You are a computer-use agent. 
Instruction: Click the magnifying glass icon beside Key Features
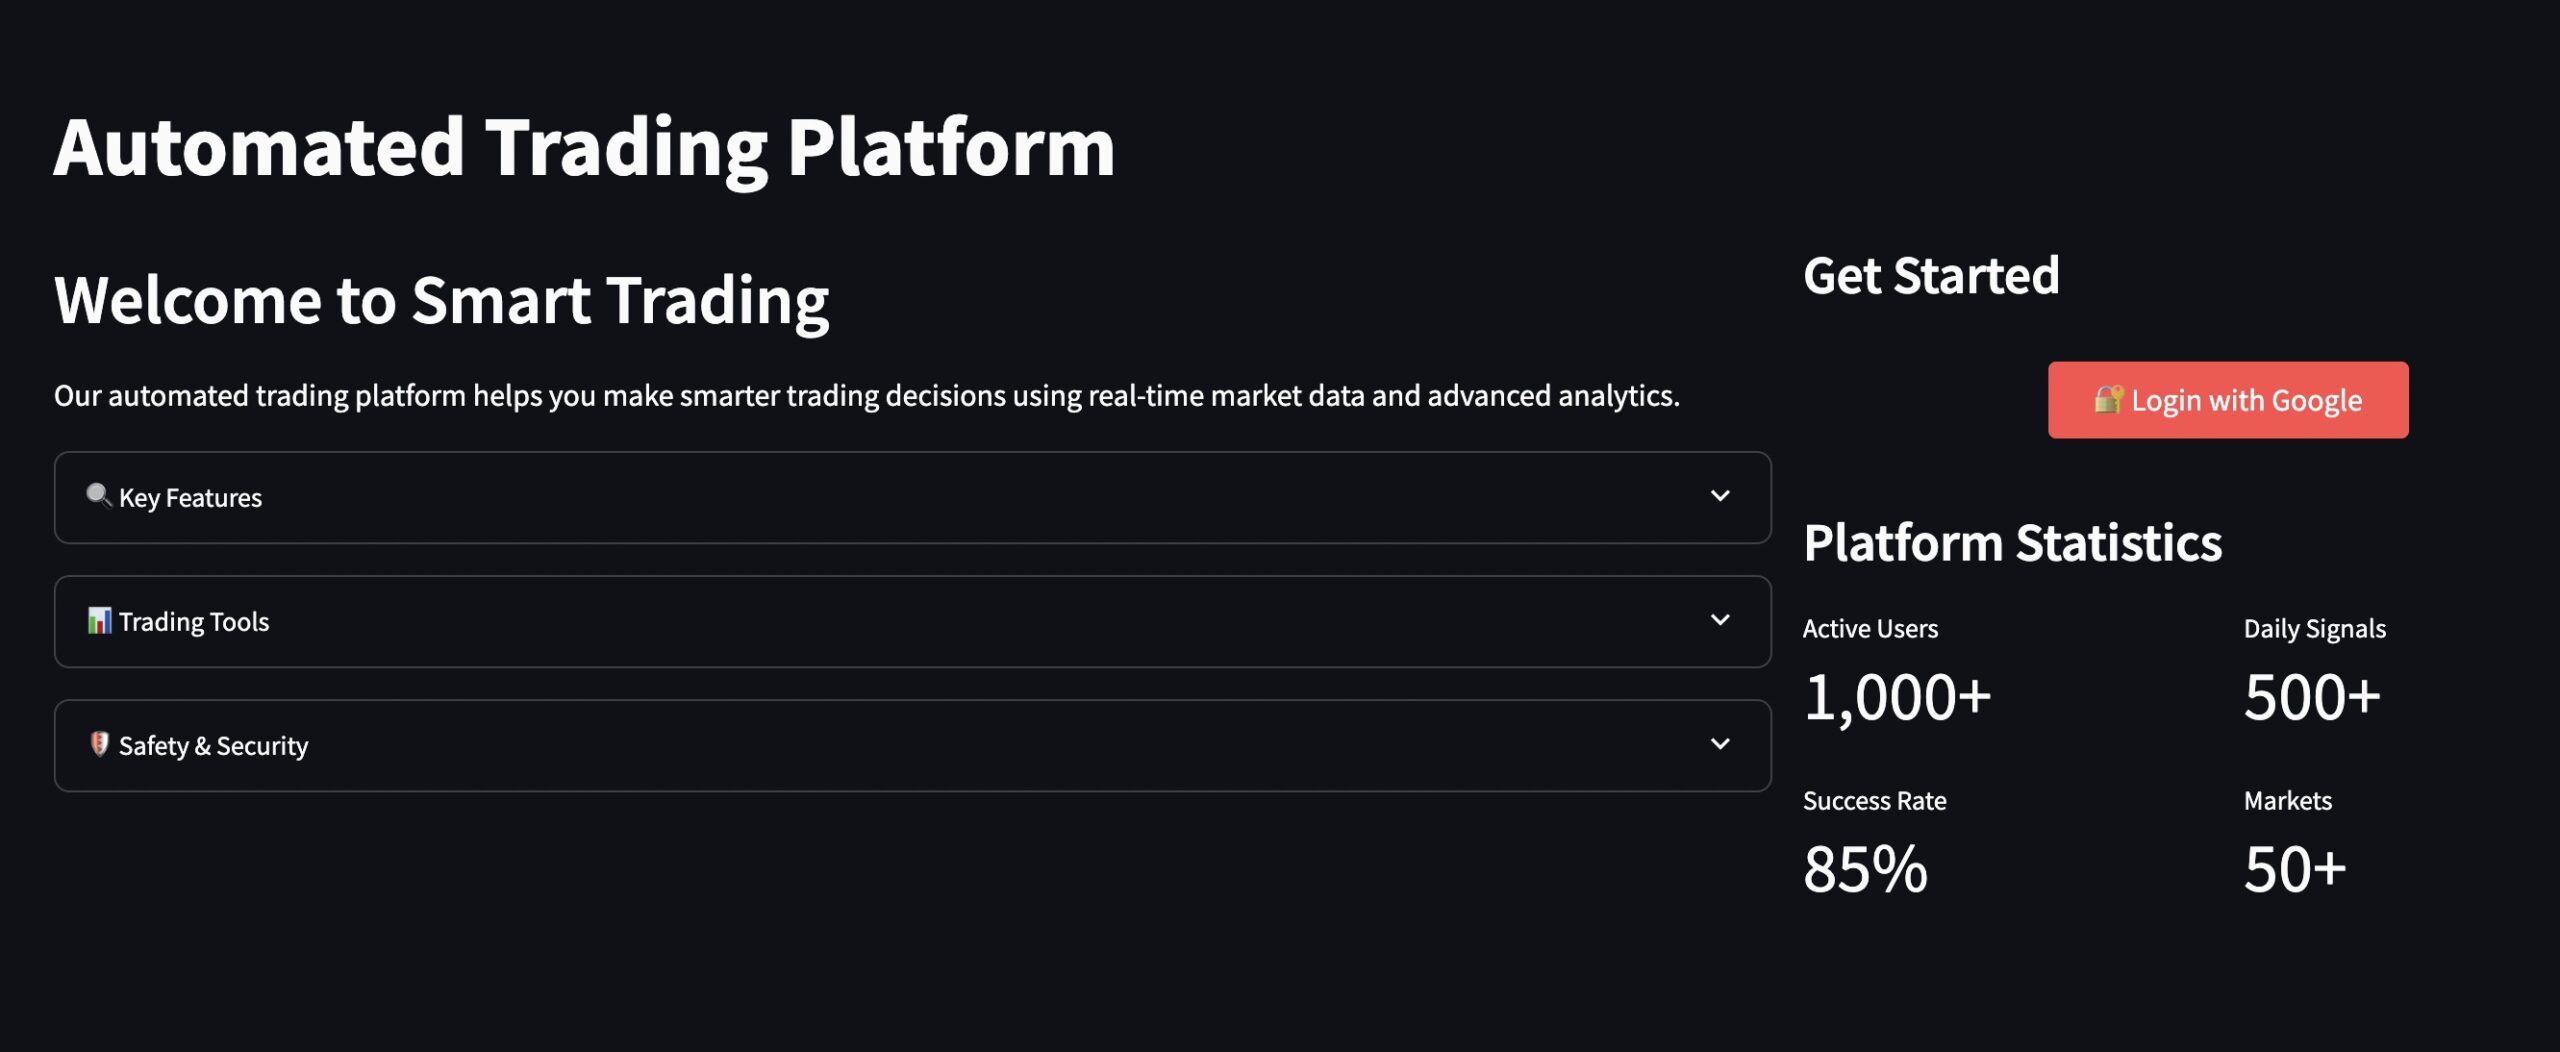98,496
